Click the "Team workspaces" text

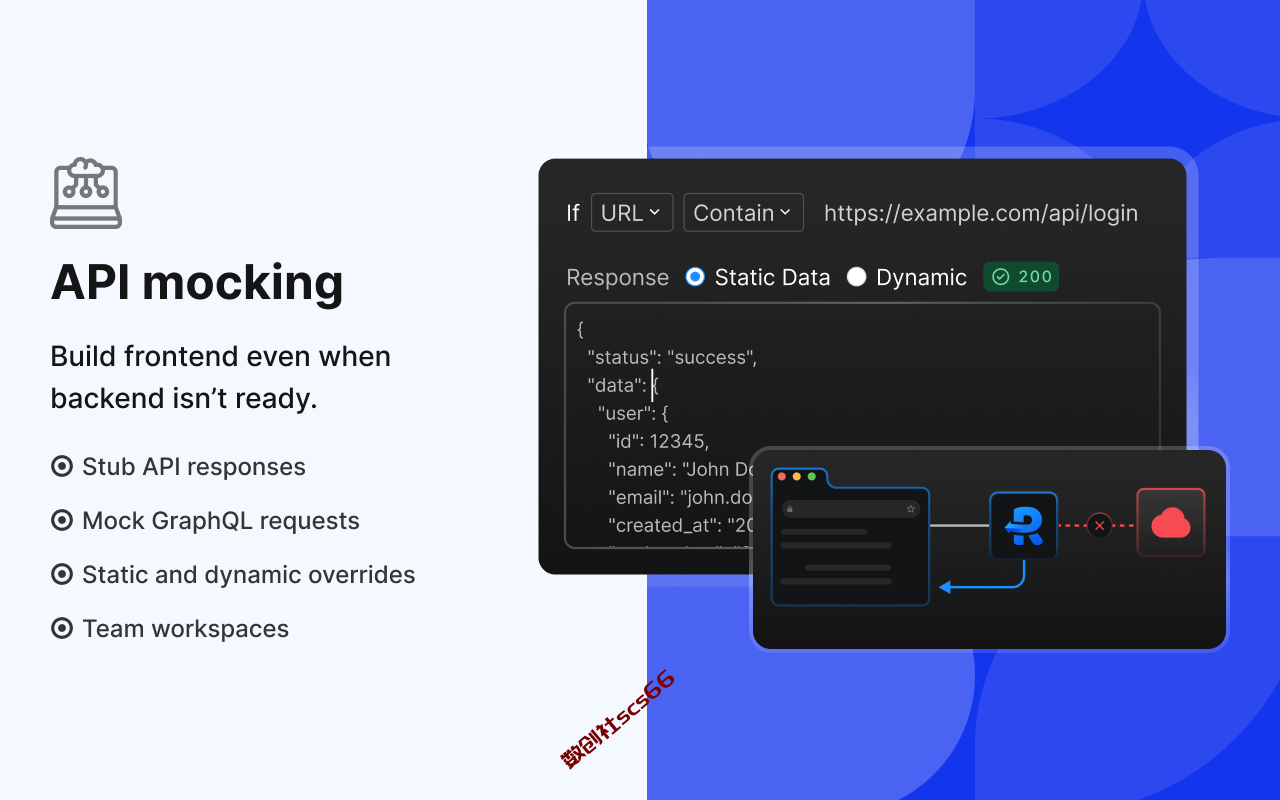click(186, 629)
